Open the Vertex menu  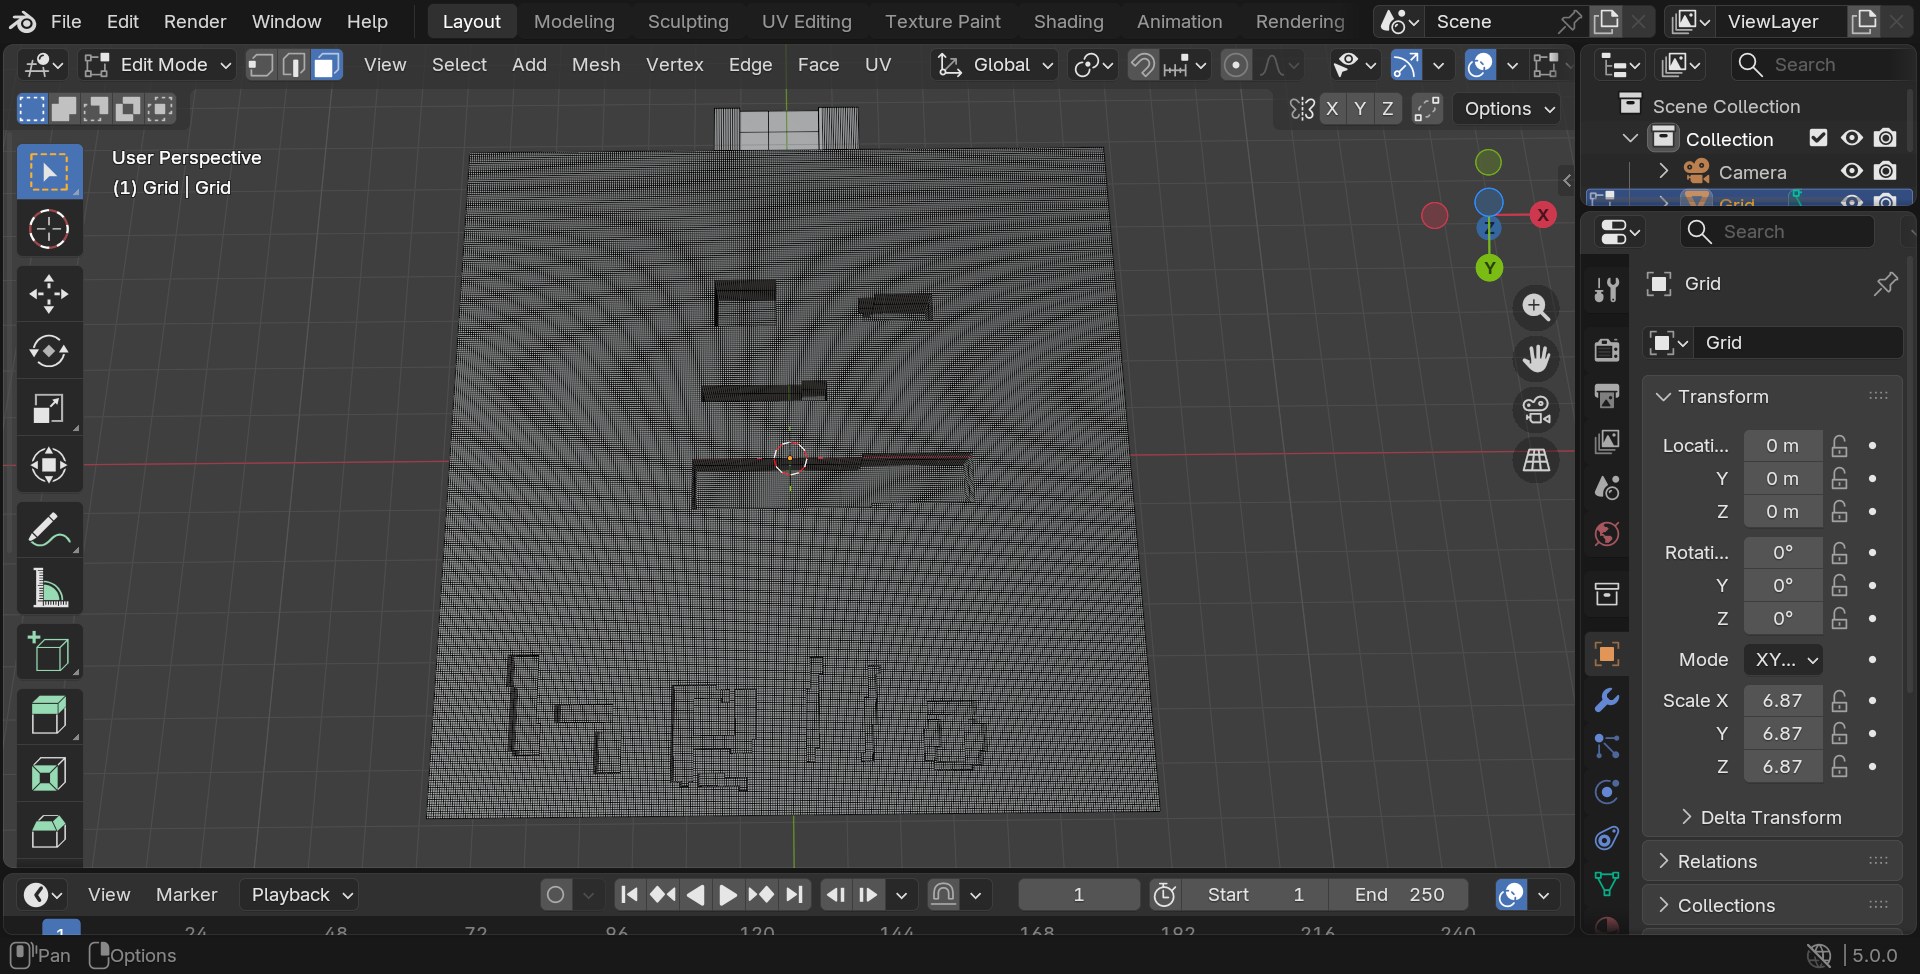[675, 65]
